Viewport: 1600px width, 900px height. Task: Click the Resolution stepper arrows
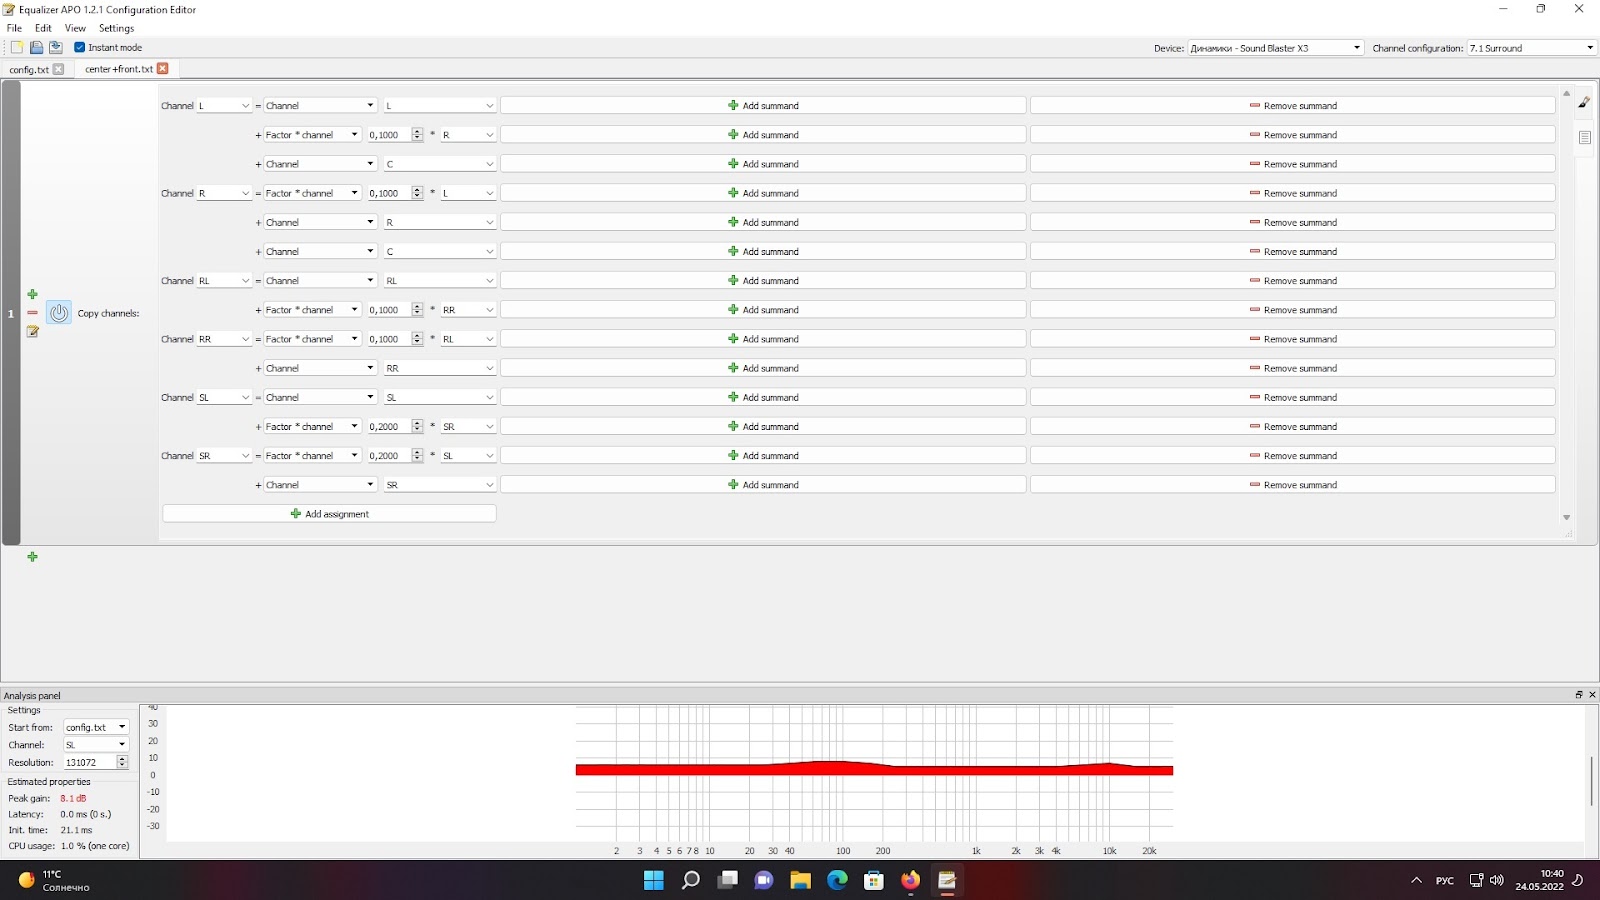point(122,762)
